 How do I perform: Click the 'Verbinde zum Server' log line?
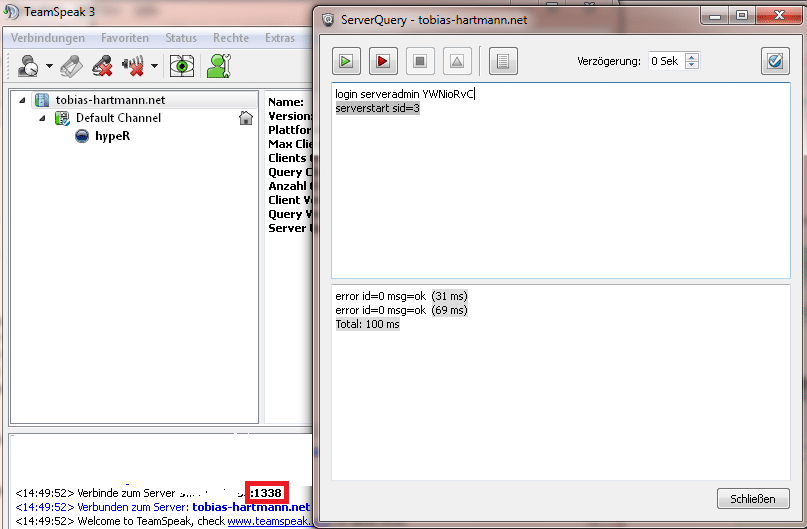click(x=149, y=493)
